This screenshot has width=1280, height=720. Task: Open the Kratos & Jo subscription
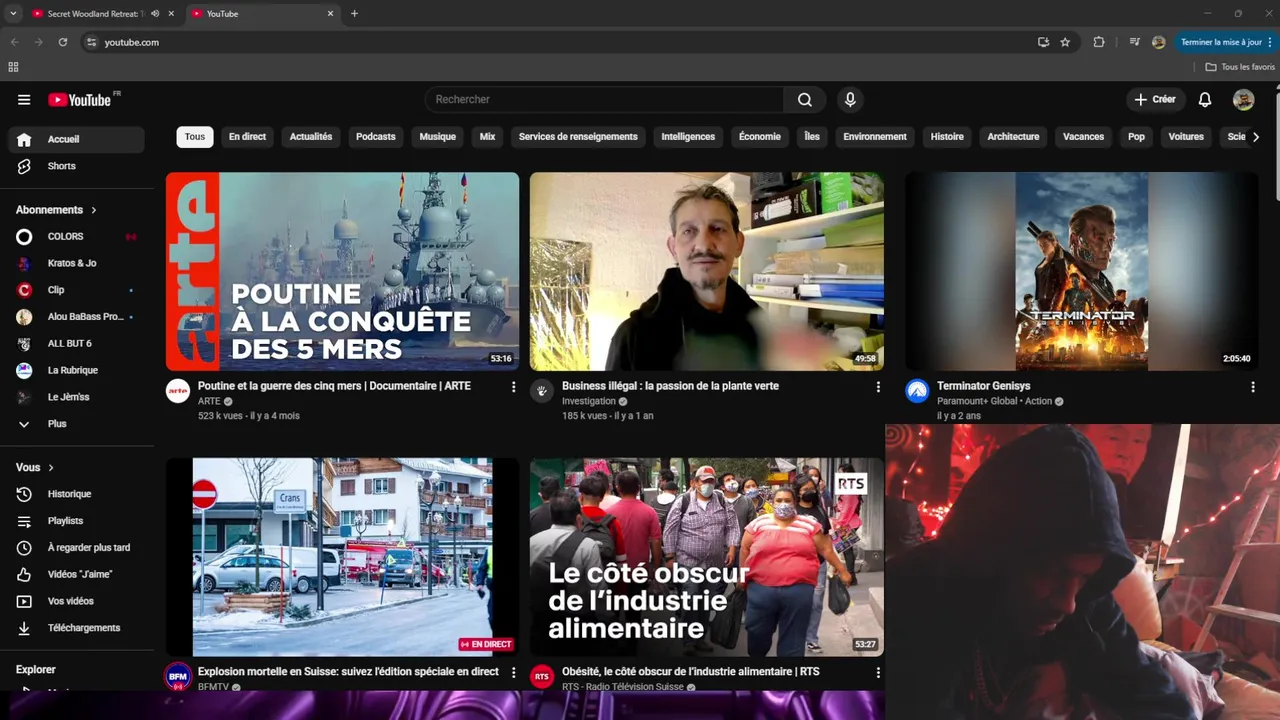(x=76, y=263)
